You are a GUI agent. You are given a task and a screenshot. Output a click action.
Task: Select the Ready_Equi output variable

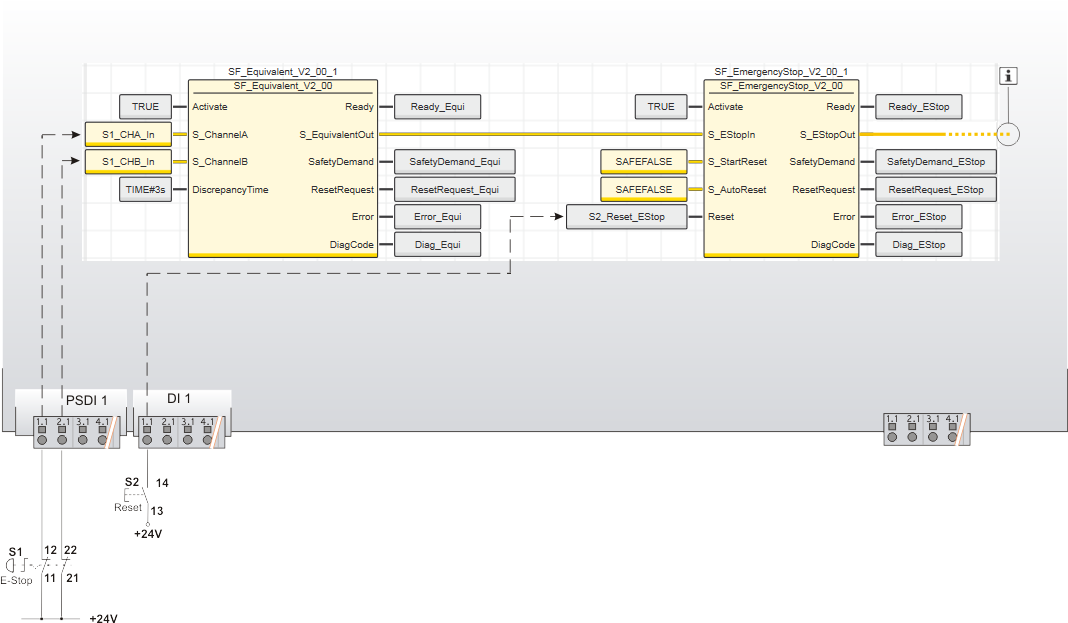(437, 107)
